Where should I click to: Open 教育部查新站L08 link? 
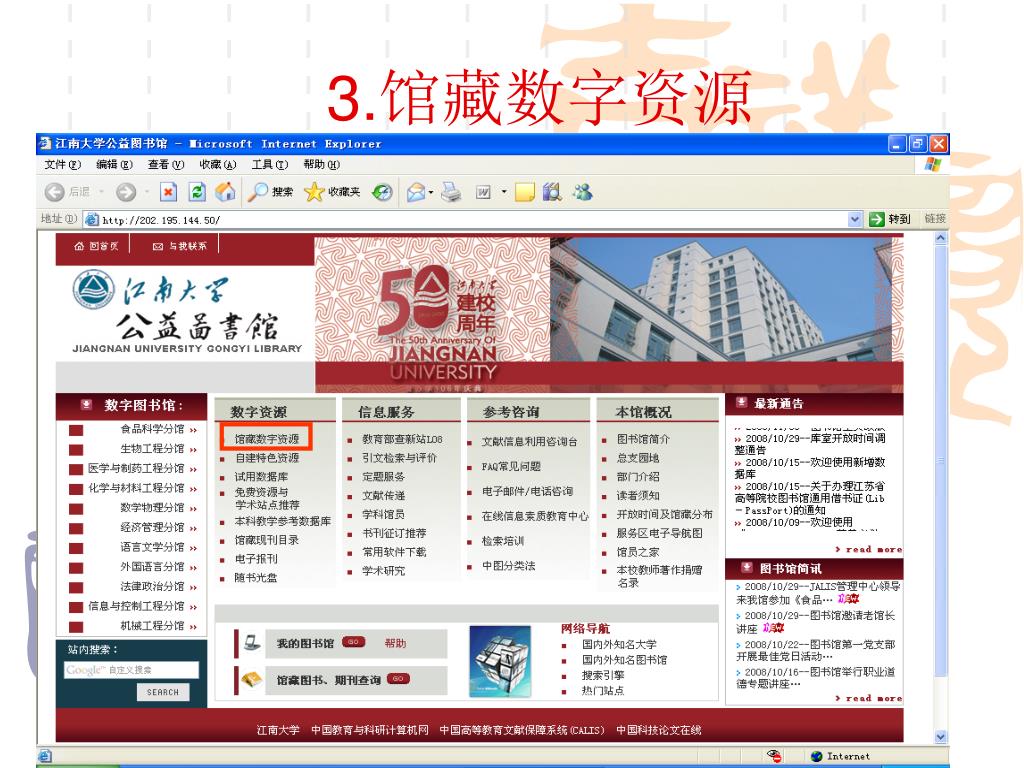pos(402,439)
